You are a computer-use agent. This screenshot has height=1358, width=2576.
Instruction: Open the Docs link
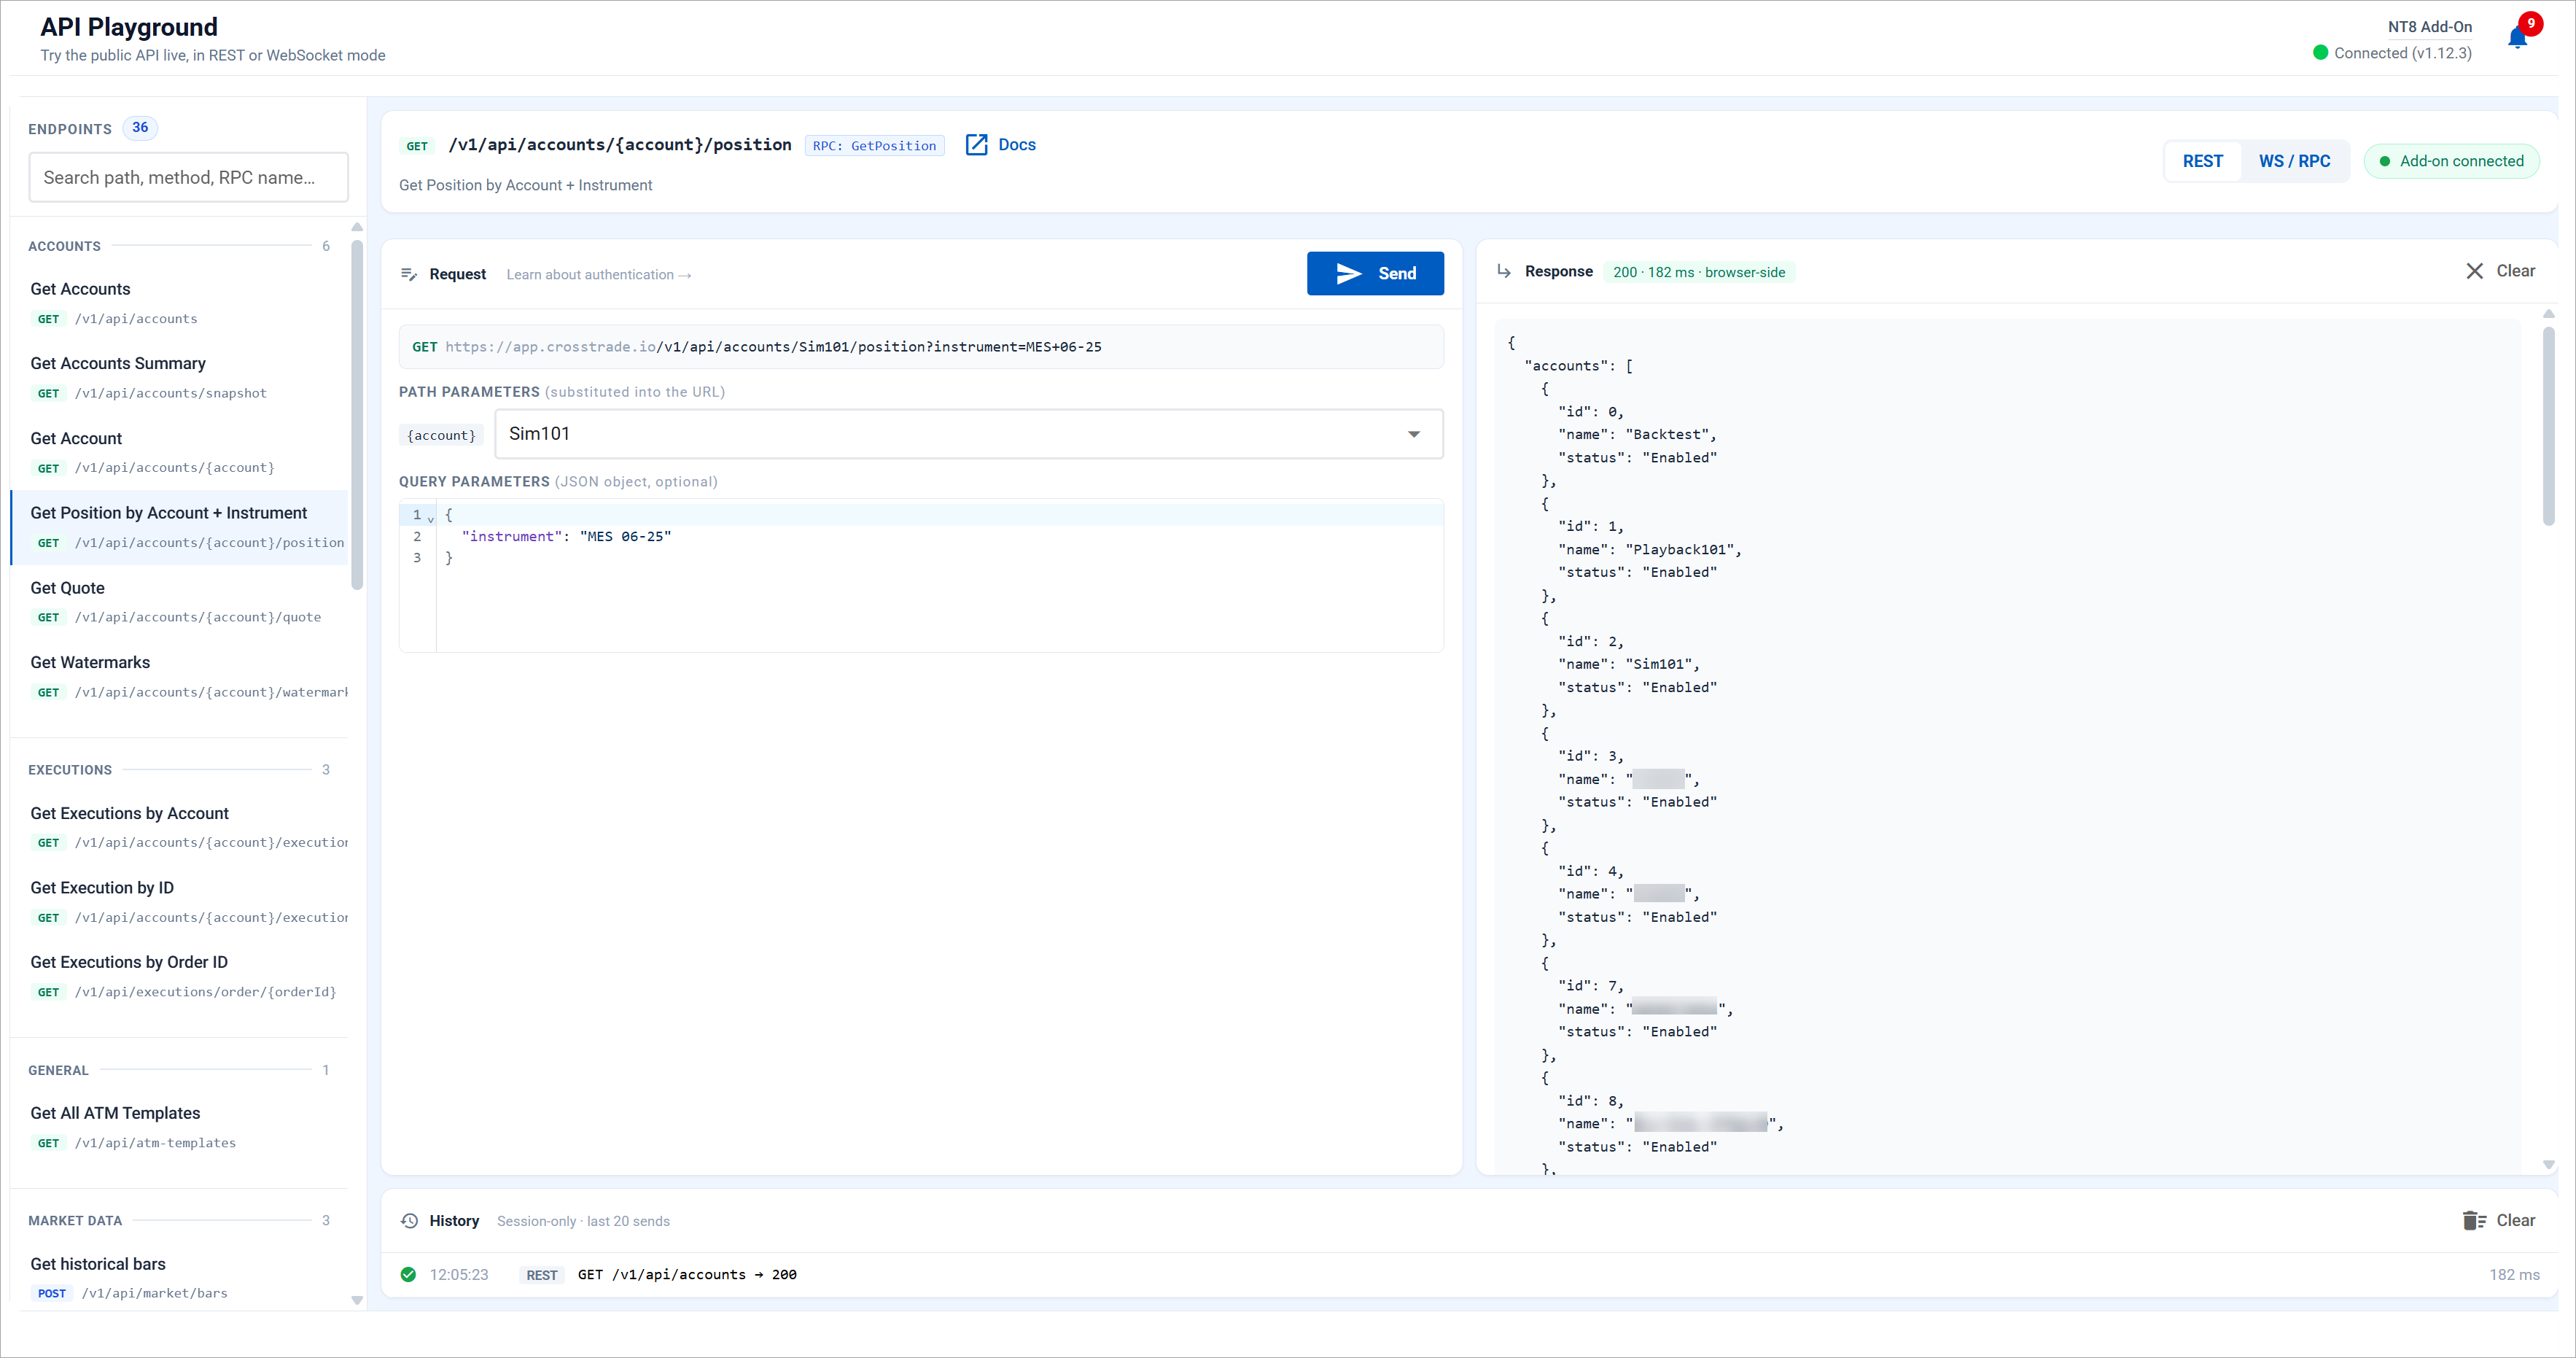1000,145
